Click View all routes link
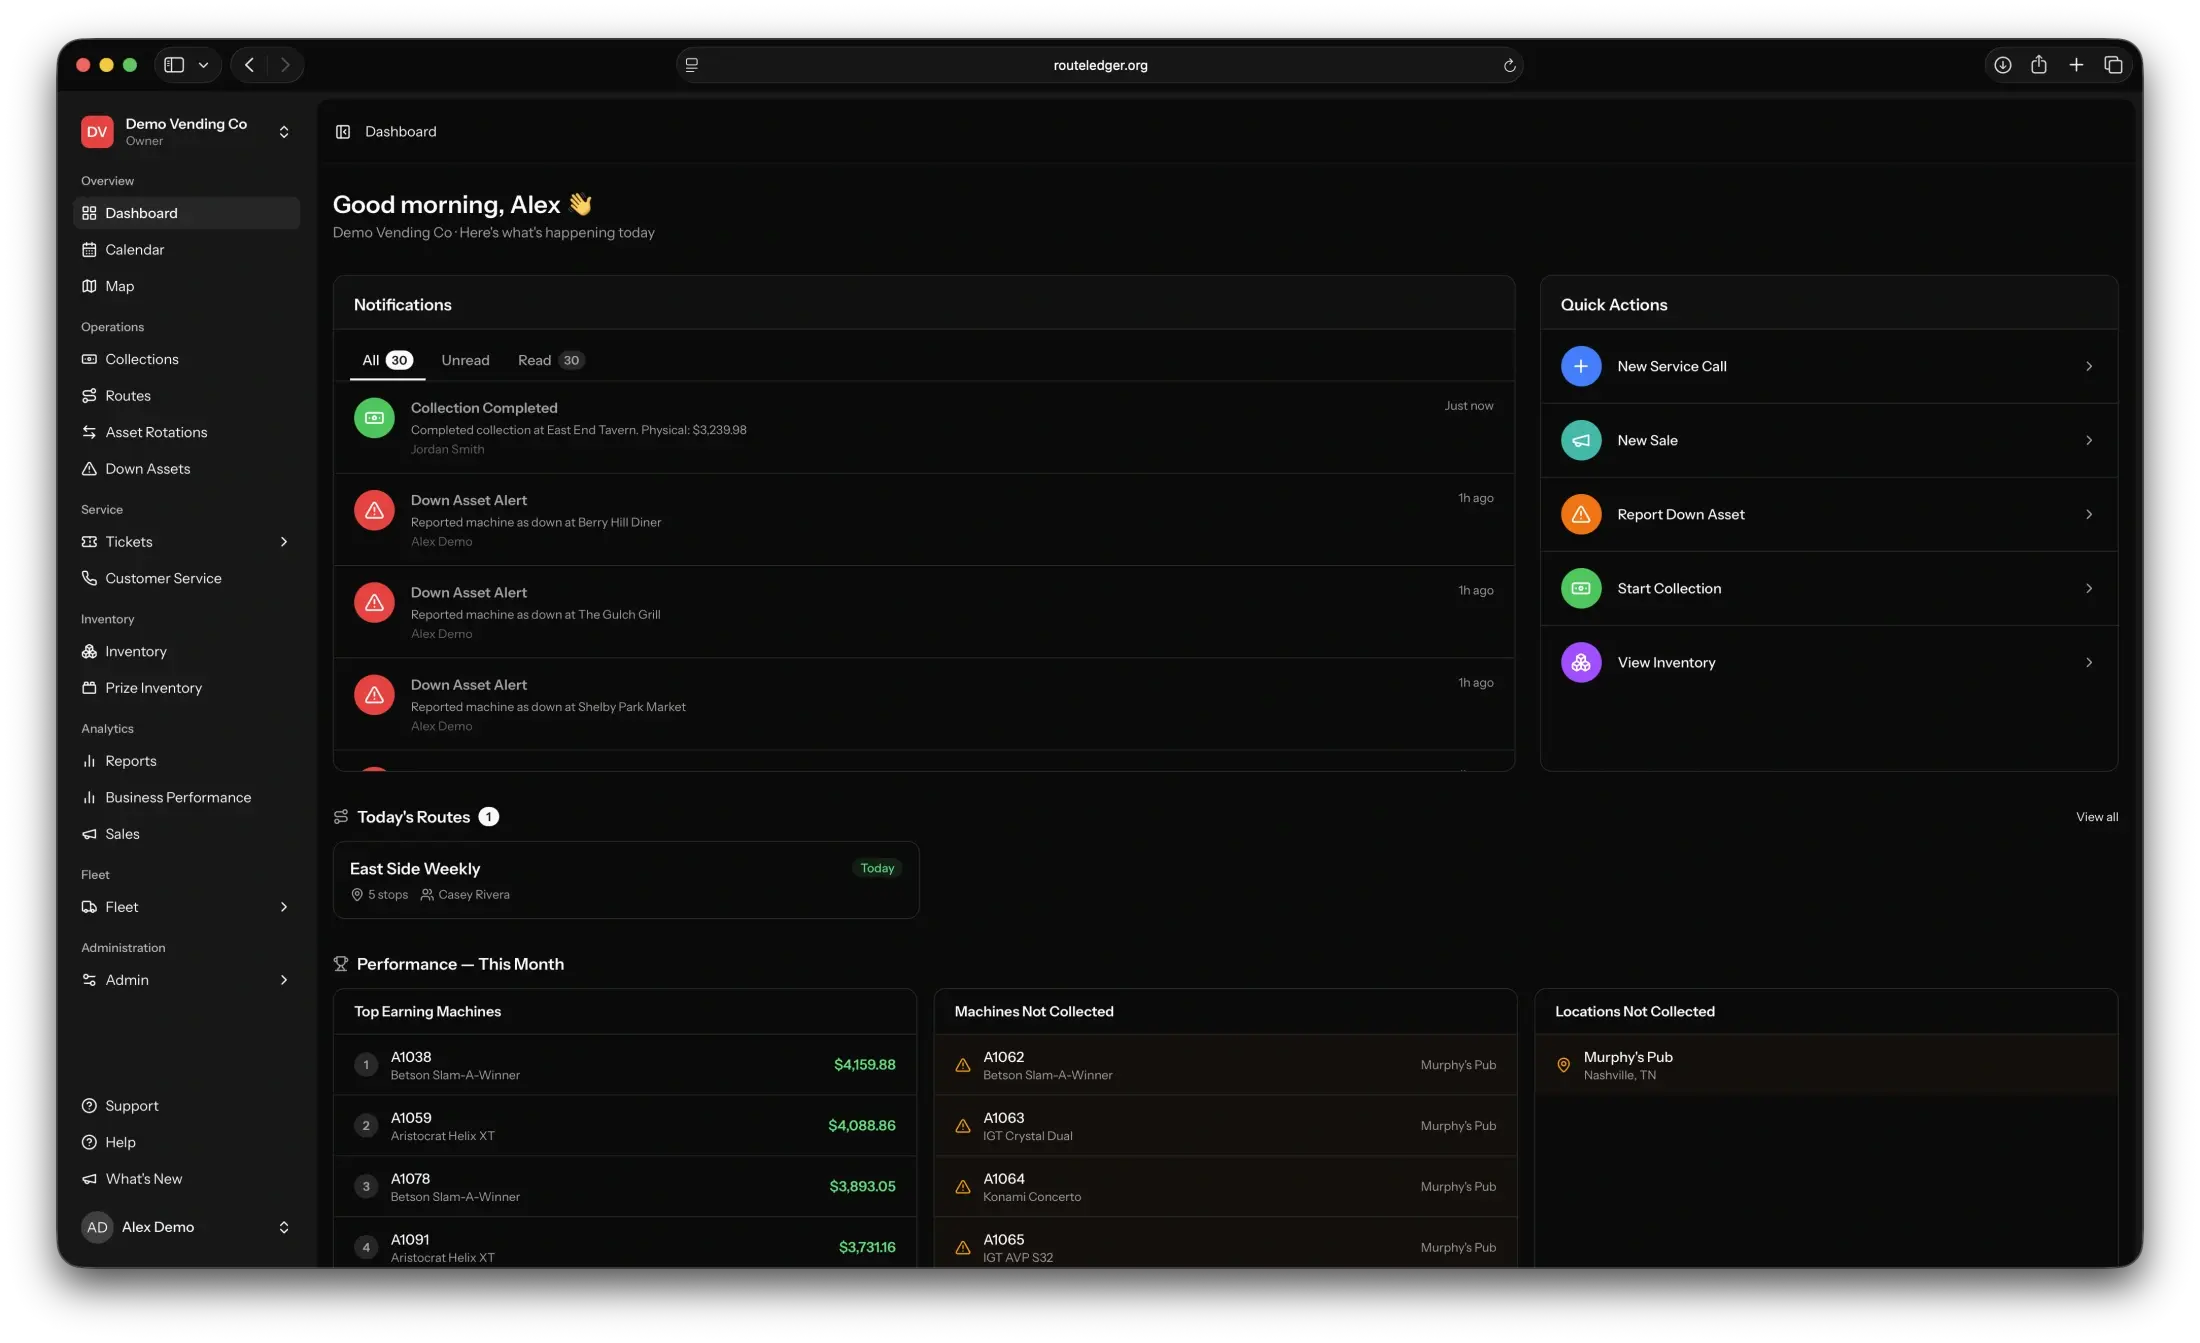The image size is (2200, 1343). pos(2096,817)
